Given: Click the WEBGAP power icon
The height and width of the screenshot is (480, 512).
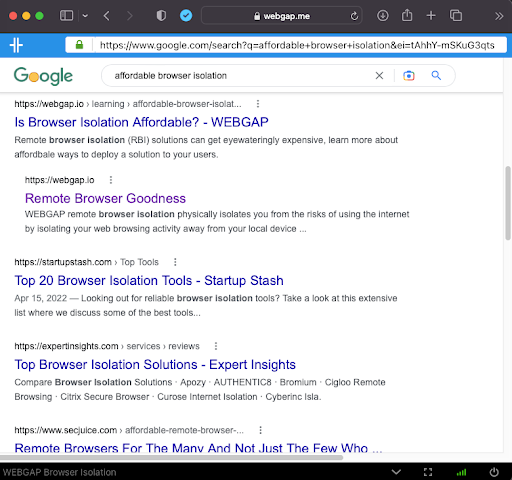Looking at the screenshot, I should point(494,472).
